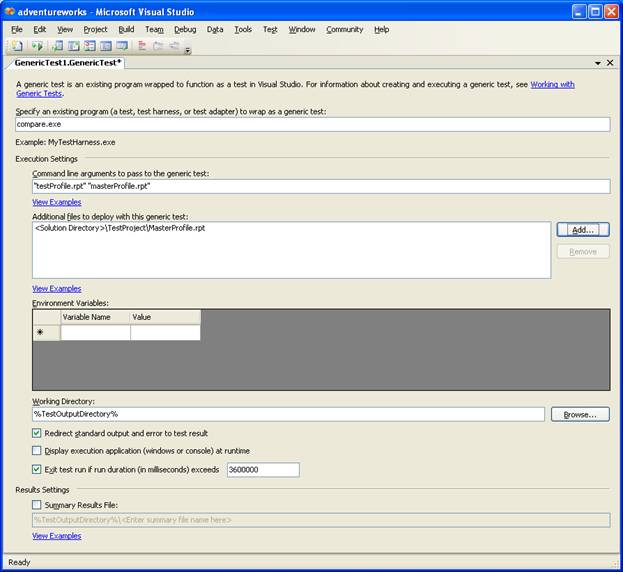This screenshot has width=623, height=572.
Task: Open View Examples link below additional files
Action: tap(56, 289)
